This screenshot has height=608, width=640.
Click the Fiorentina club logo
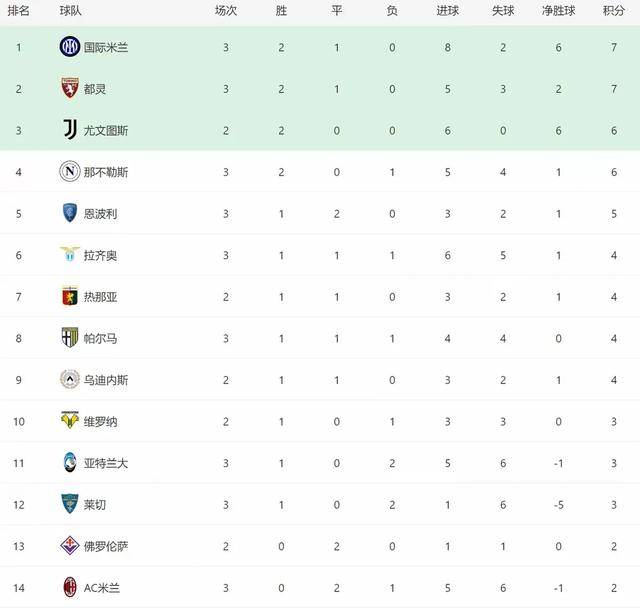coord(69,545)
